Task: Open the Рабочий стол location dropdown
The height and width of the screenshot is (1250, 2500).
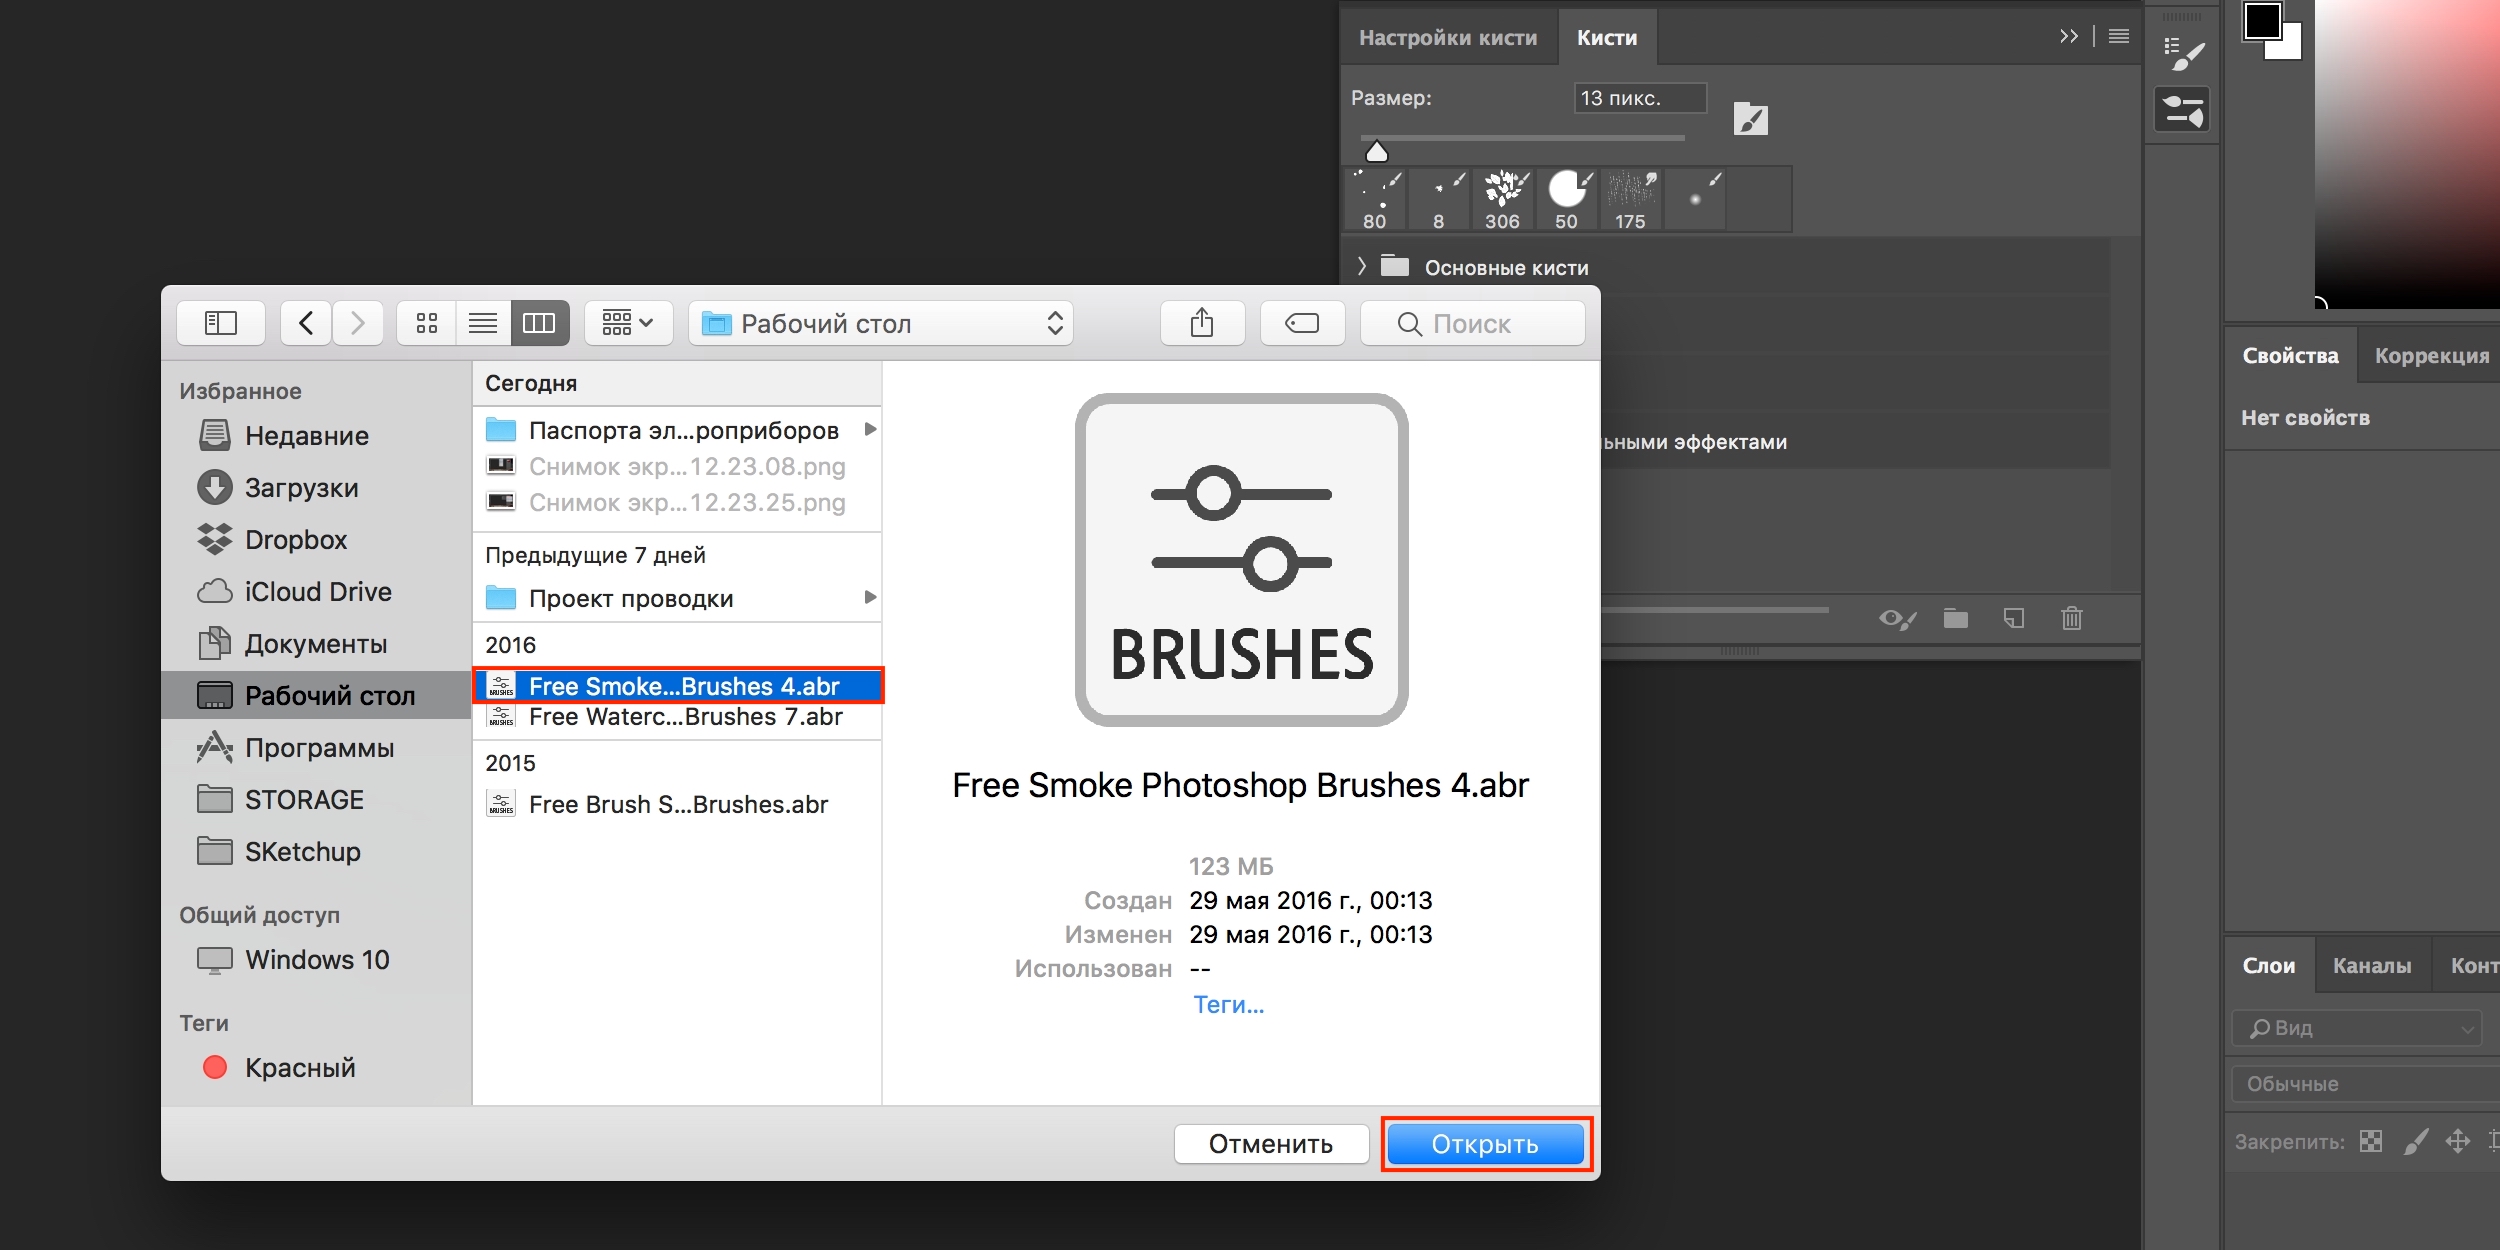Action: tap(880, 323)
